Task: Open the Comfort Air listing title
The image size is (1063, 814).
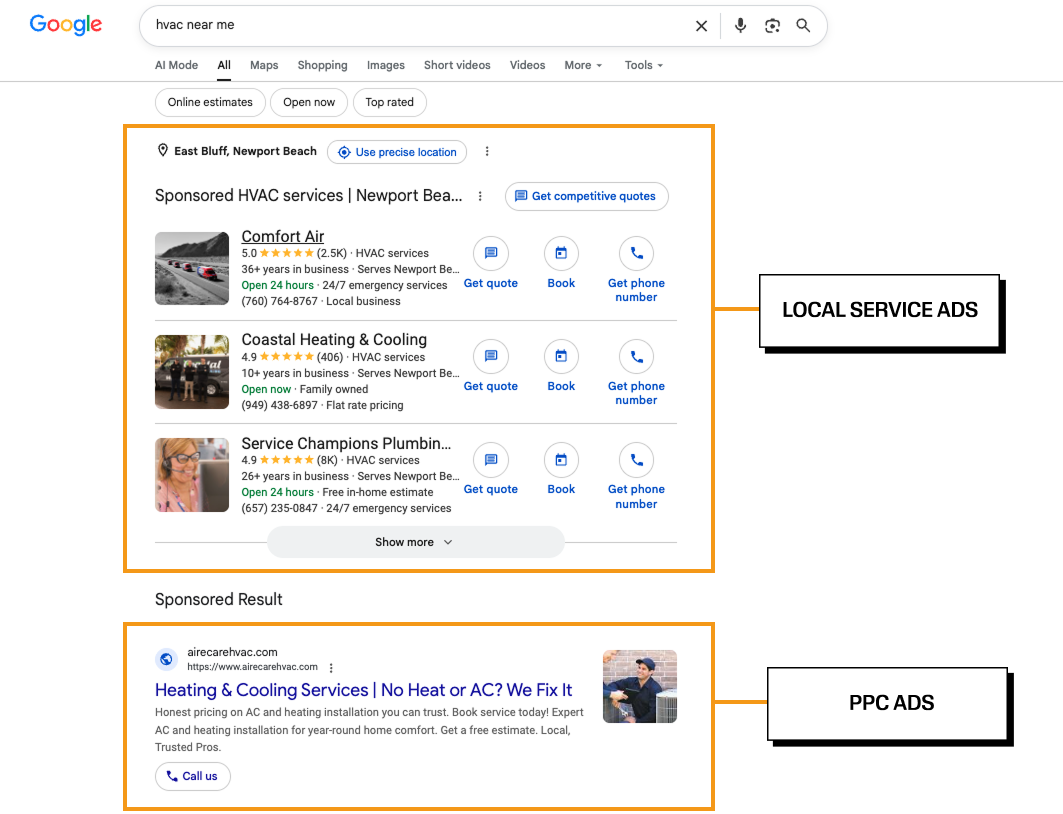Action: click(283, 237)
